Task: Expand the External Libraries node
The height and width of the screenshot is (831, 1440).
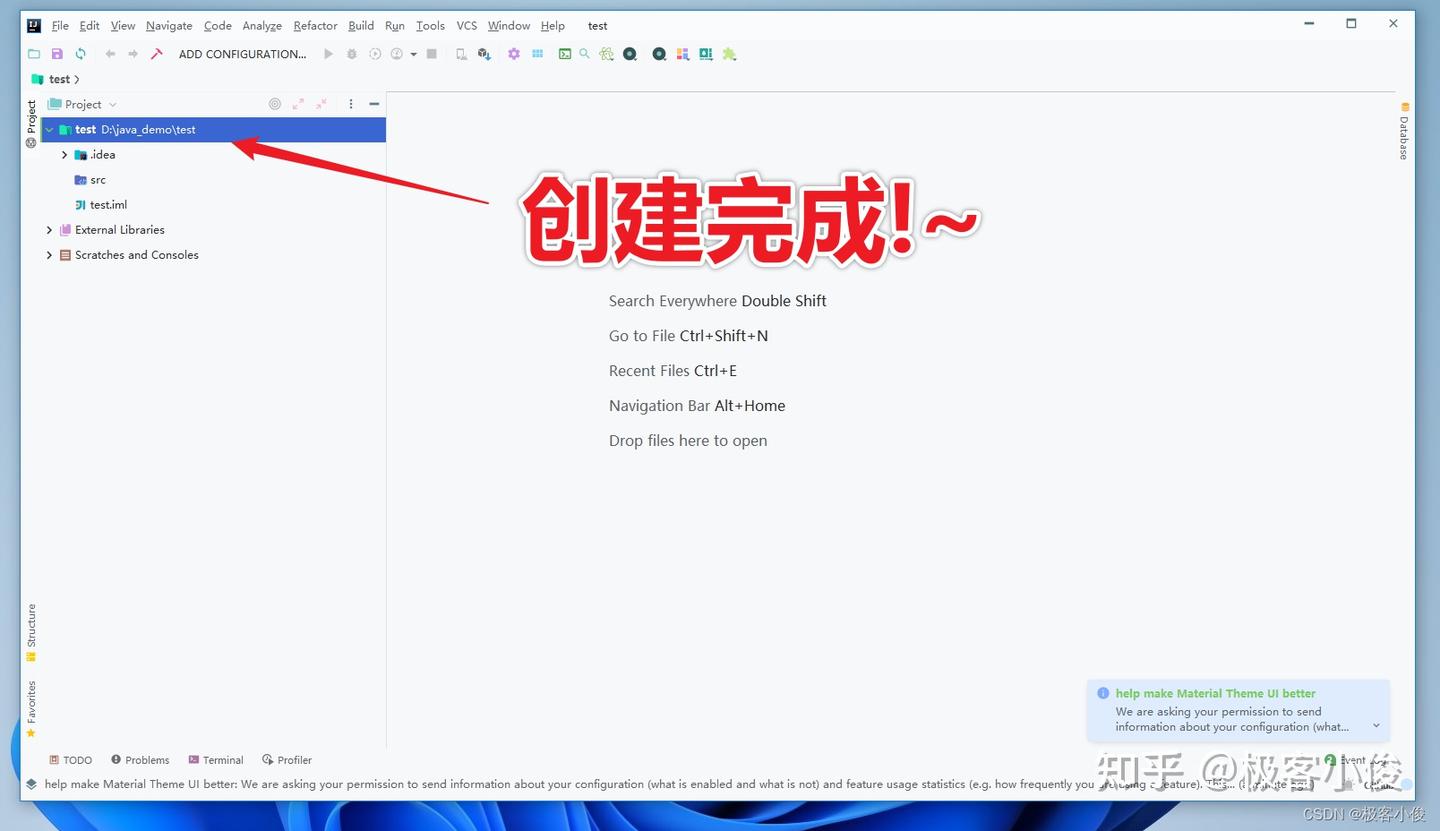Action: pos(49,229)
